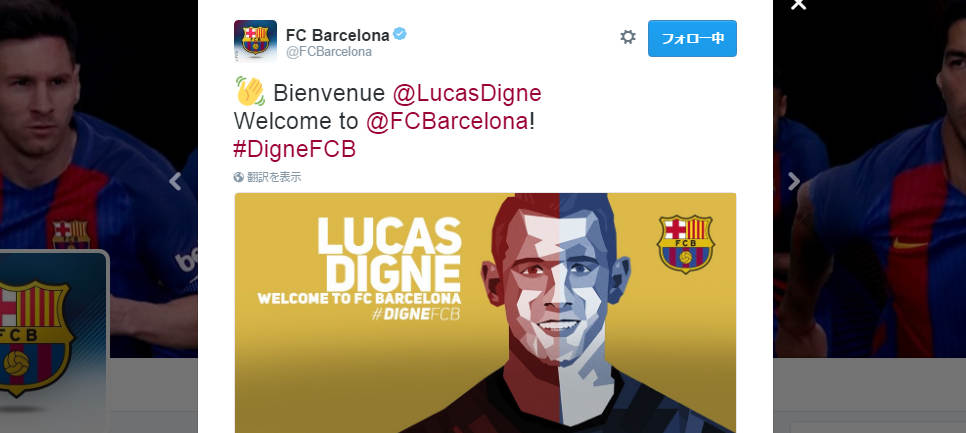Click the @FCBarcelona mention in tweet text
966x433 pixels.
pyautogui.click(x=447, y=121)
